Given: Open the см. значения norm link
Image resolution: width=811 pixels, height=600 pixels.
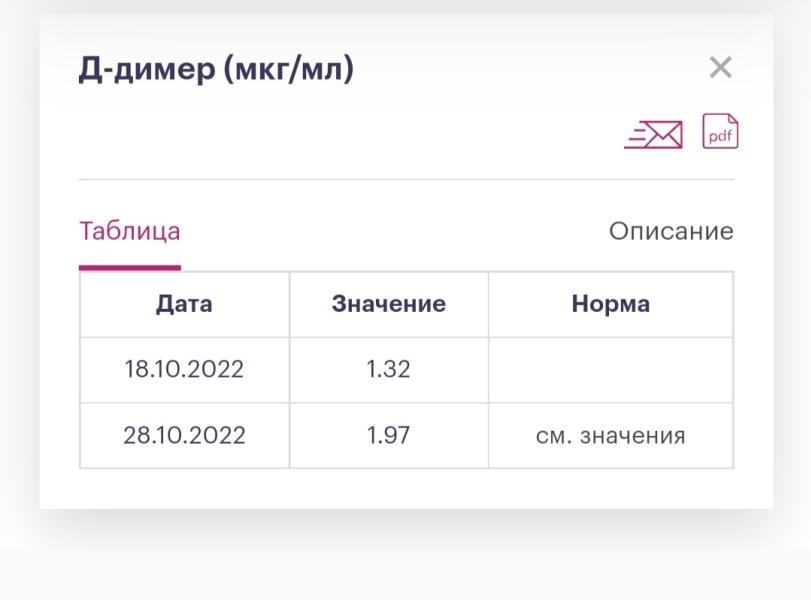Looking at the screenshot, I should click(x=610, y=436).
